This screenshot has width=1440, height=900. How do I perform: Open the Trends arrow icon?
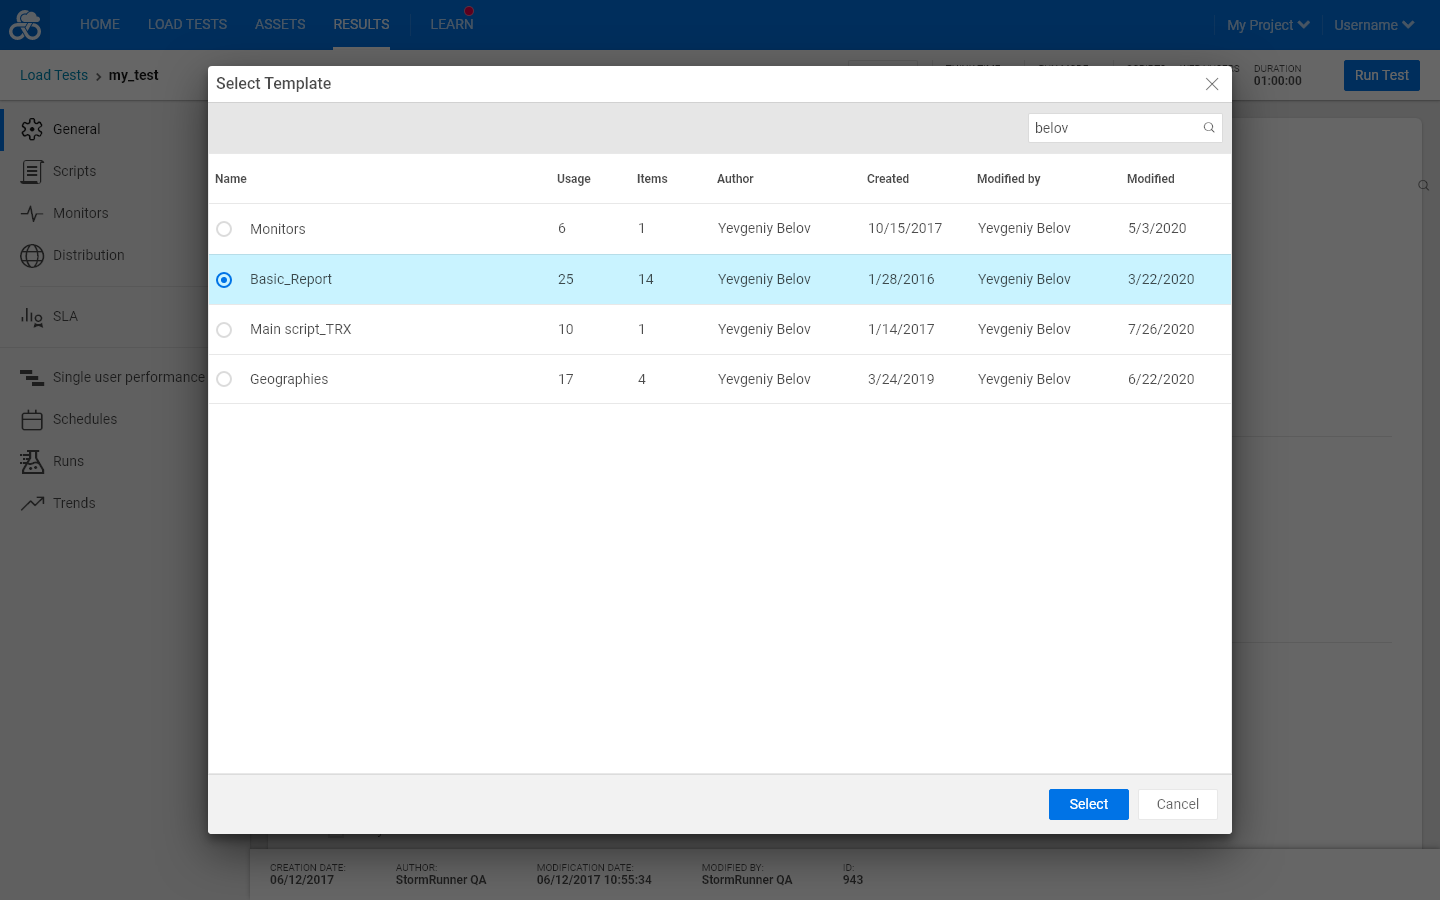[32, 503]
